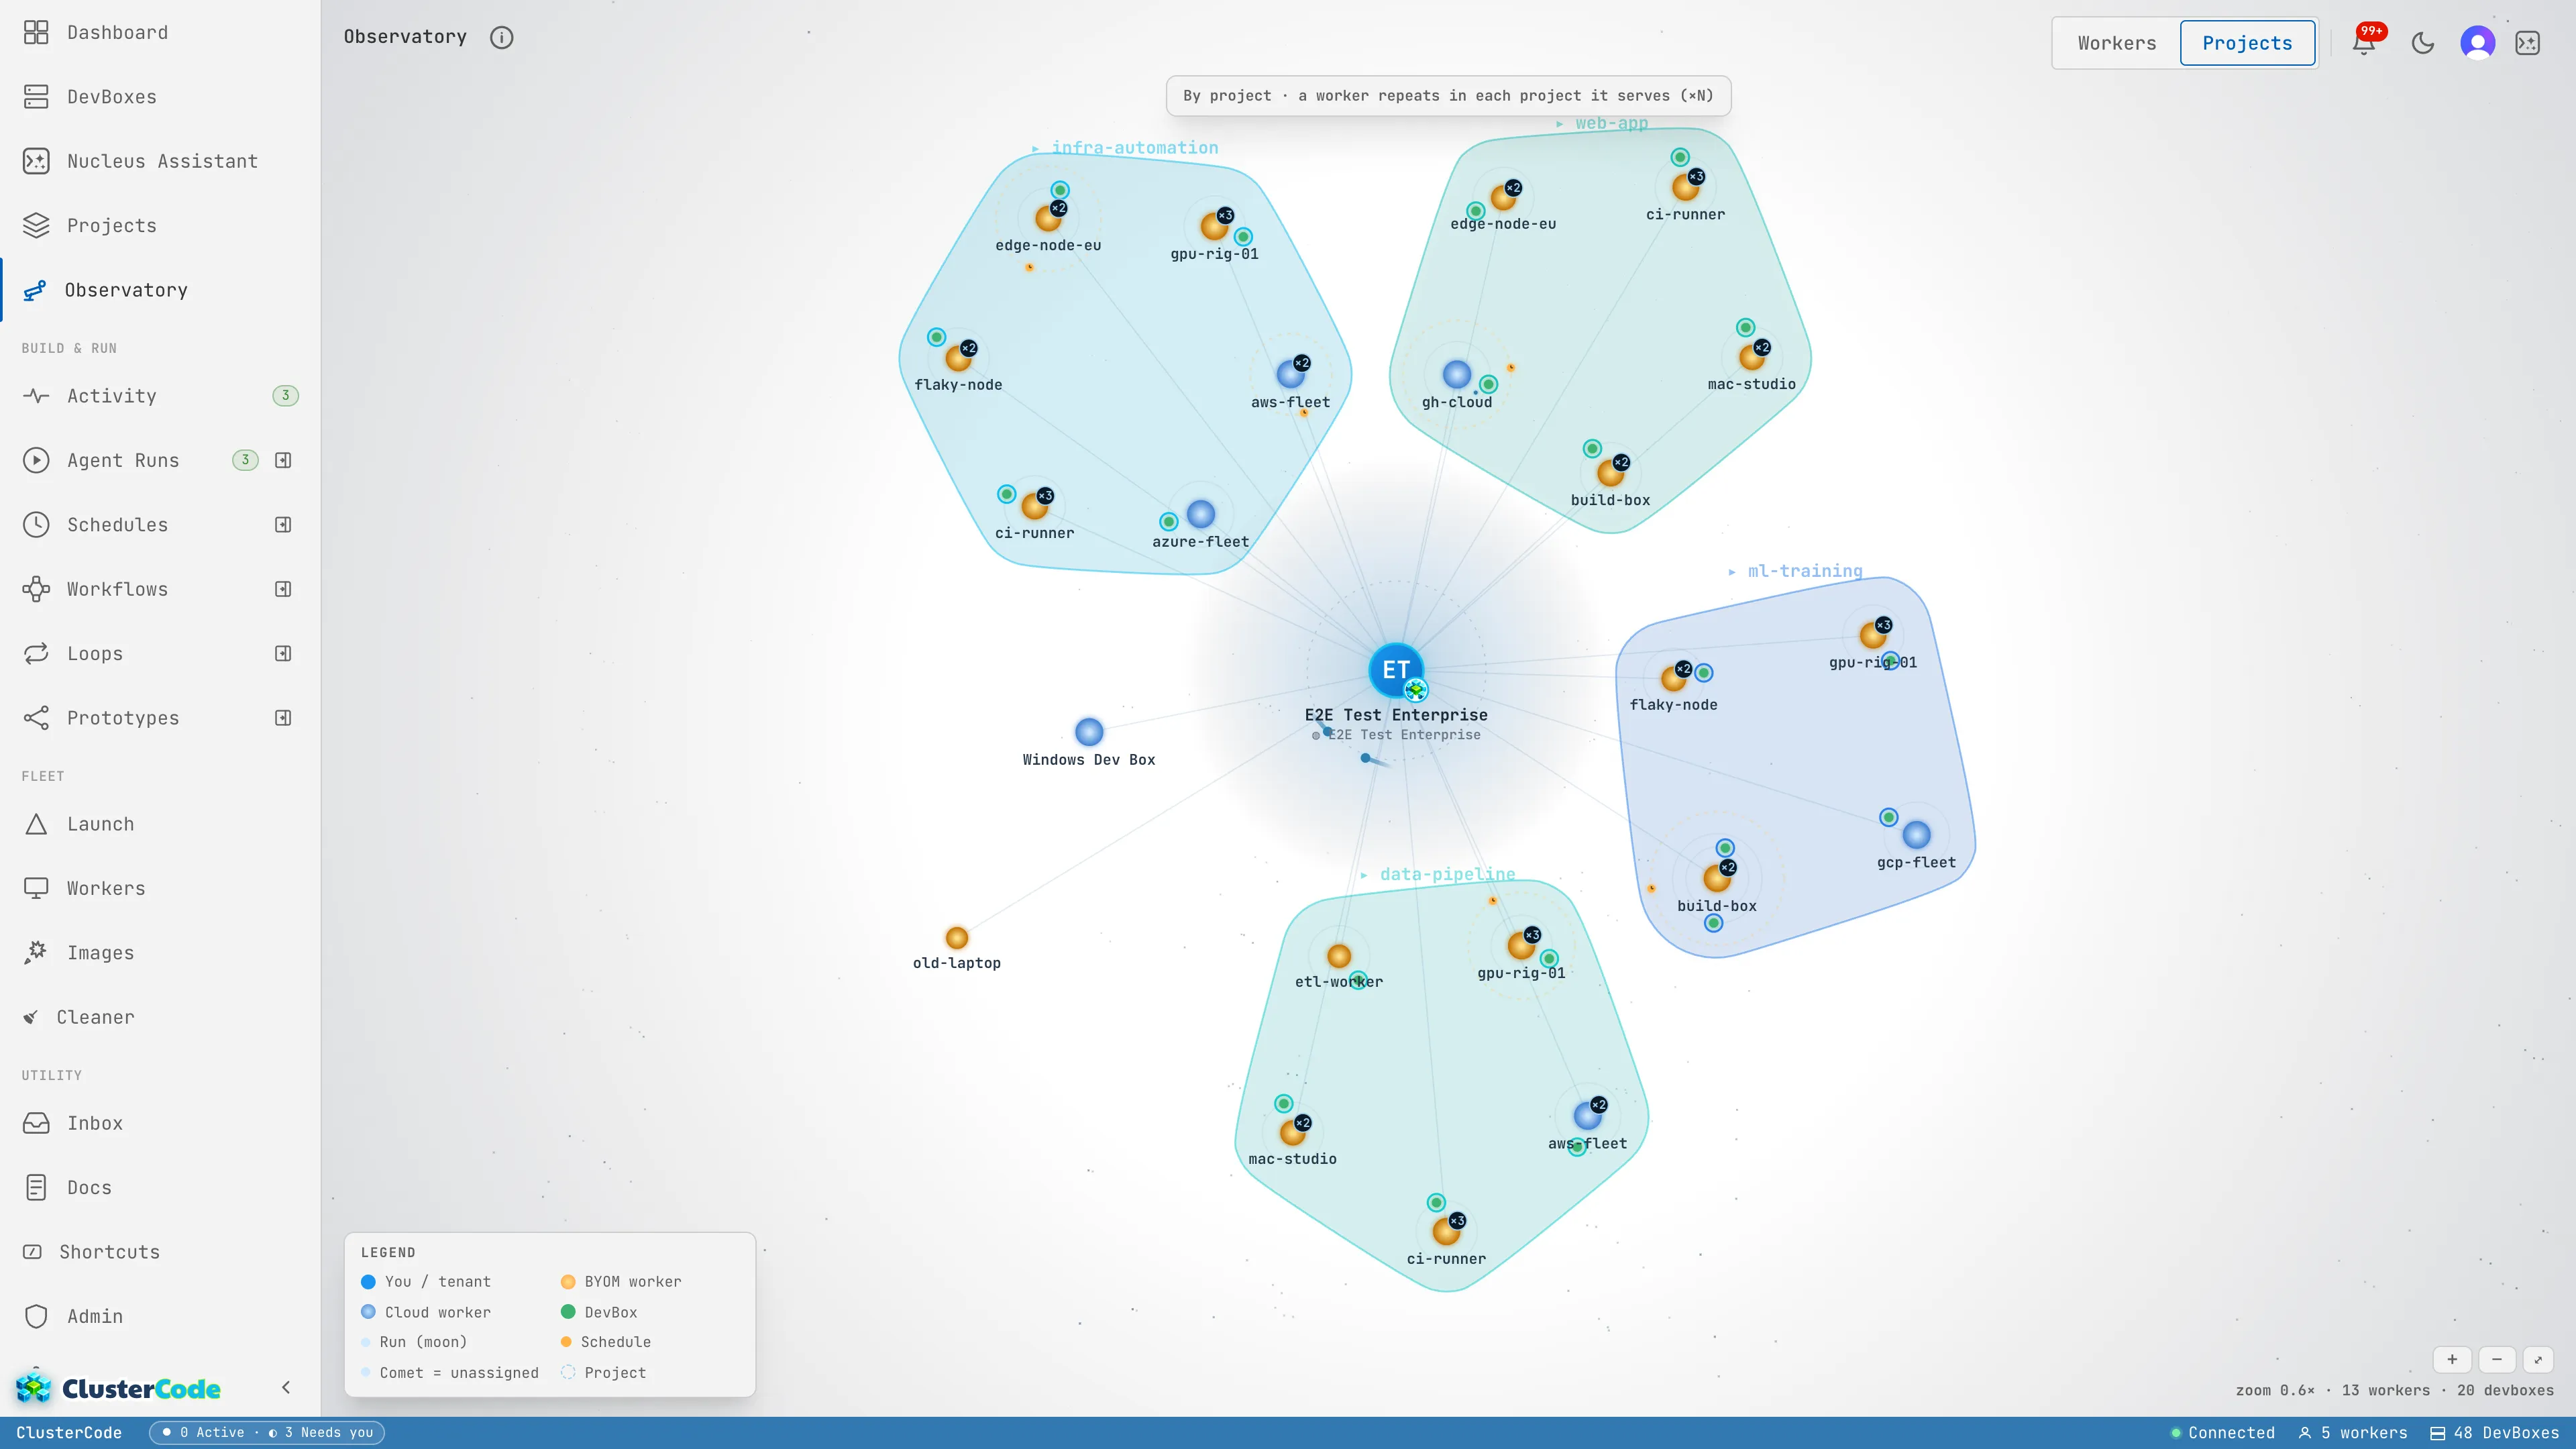Expand the Workflows side panel icon
Viewport: 2576px width, 1449px height.
[x=283, y=589]
